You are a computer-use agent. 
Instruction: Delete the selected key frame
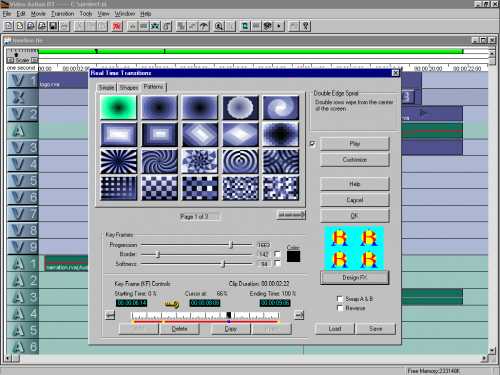[179, 329]
